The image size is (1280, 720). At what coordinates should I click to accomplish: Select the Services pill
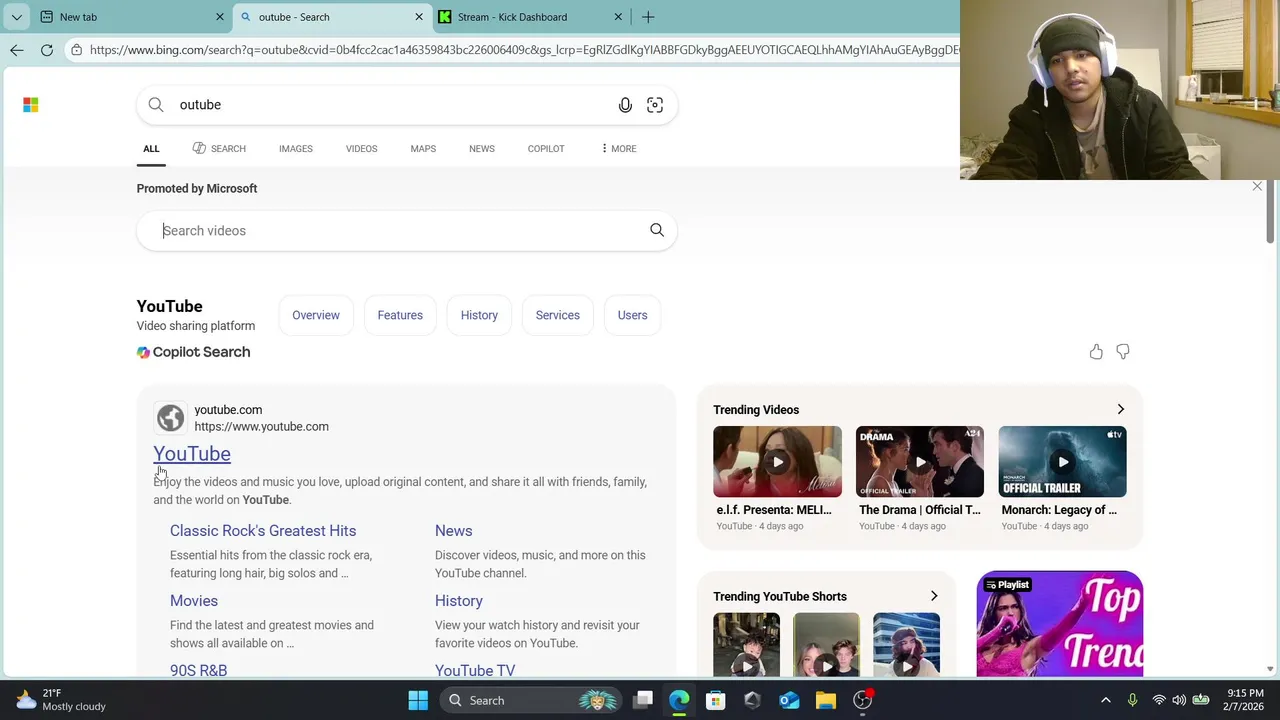coord(557,315)
